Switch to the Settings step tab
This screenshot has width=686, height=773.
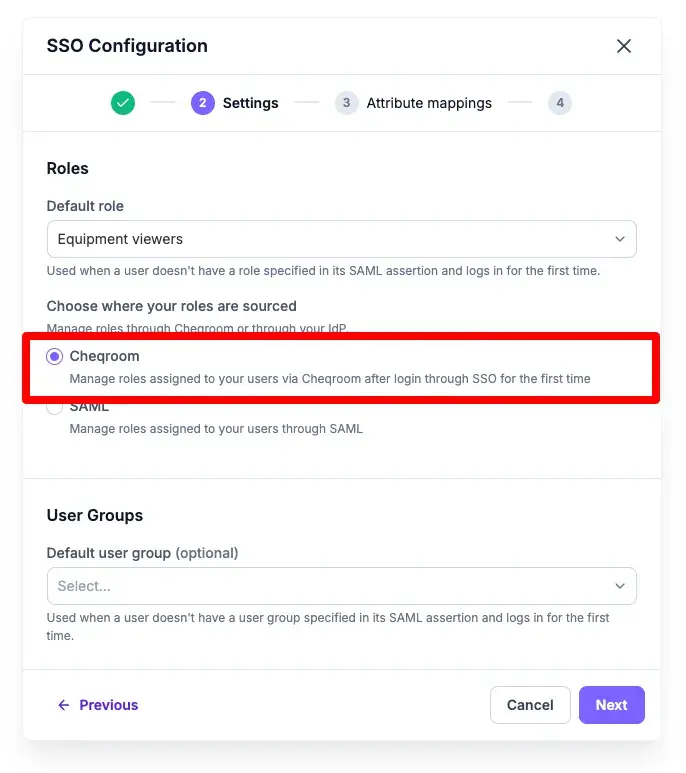point(250,103)
